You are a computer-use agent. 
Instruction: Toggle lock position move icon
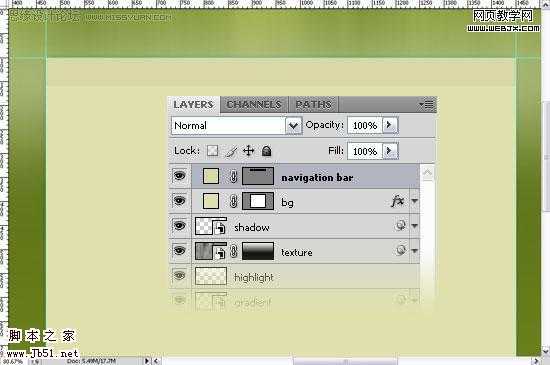(x=249, y=151)
